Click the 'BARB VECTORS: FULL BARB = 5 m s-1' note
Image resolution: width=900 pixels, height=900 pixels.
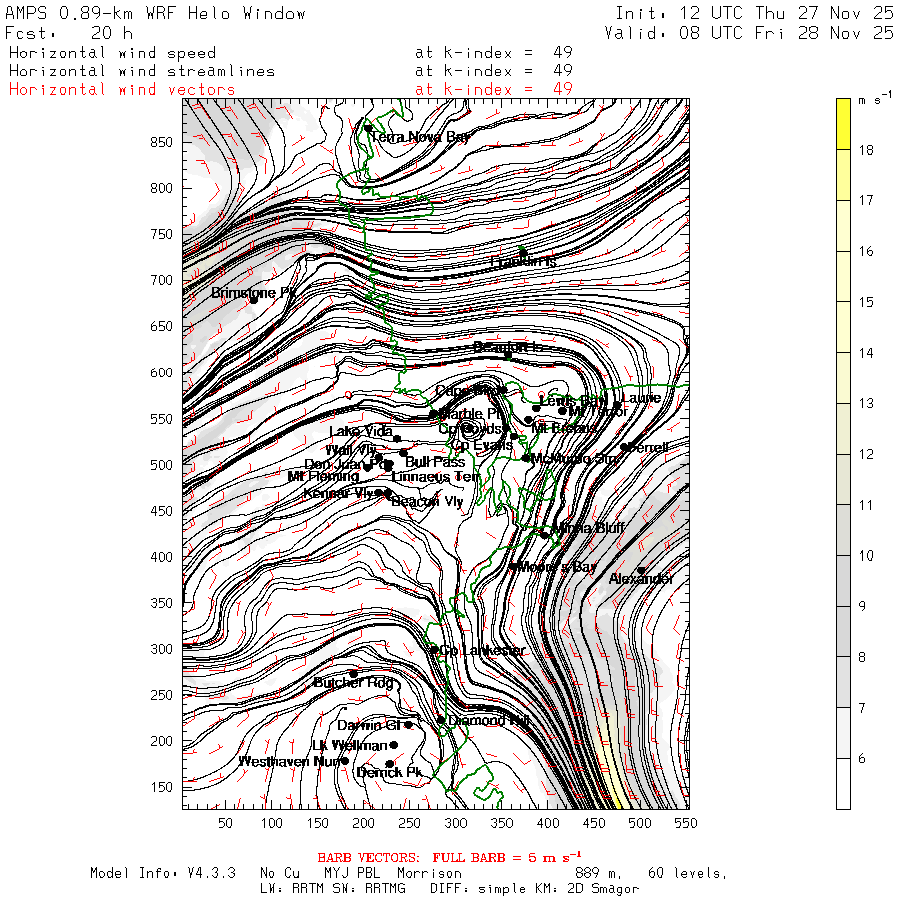click(449, 857)
